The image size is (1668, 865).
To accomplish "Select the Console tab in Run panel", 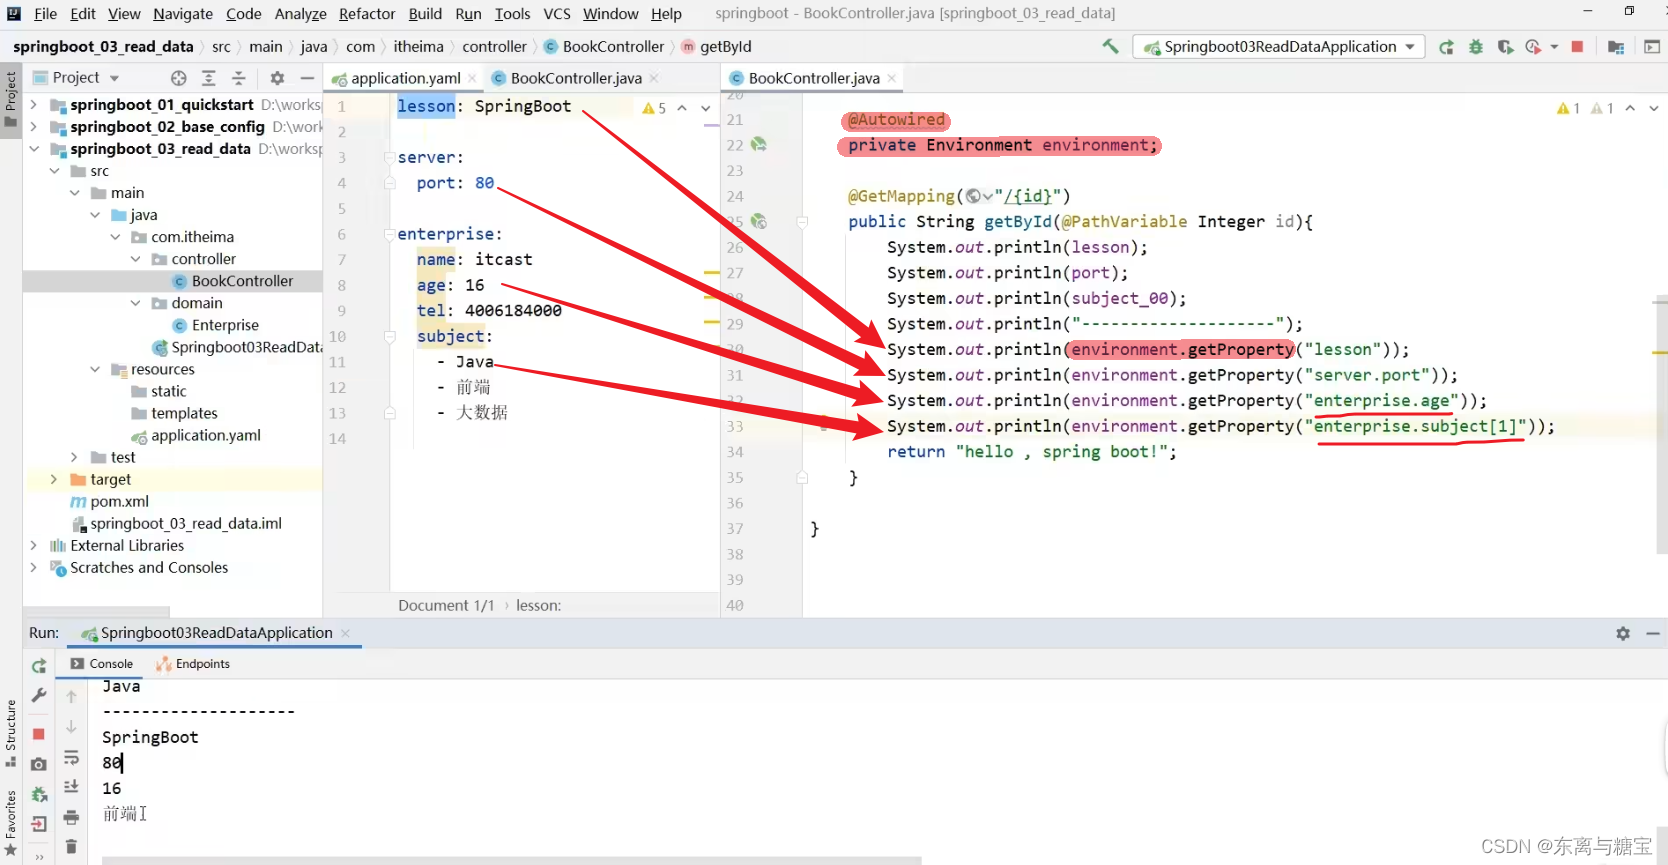I will click(x=102, y=664).
